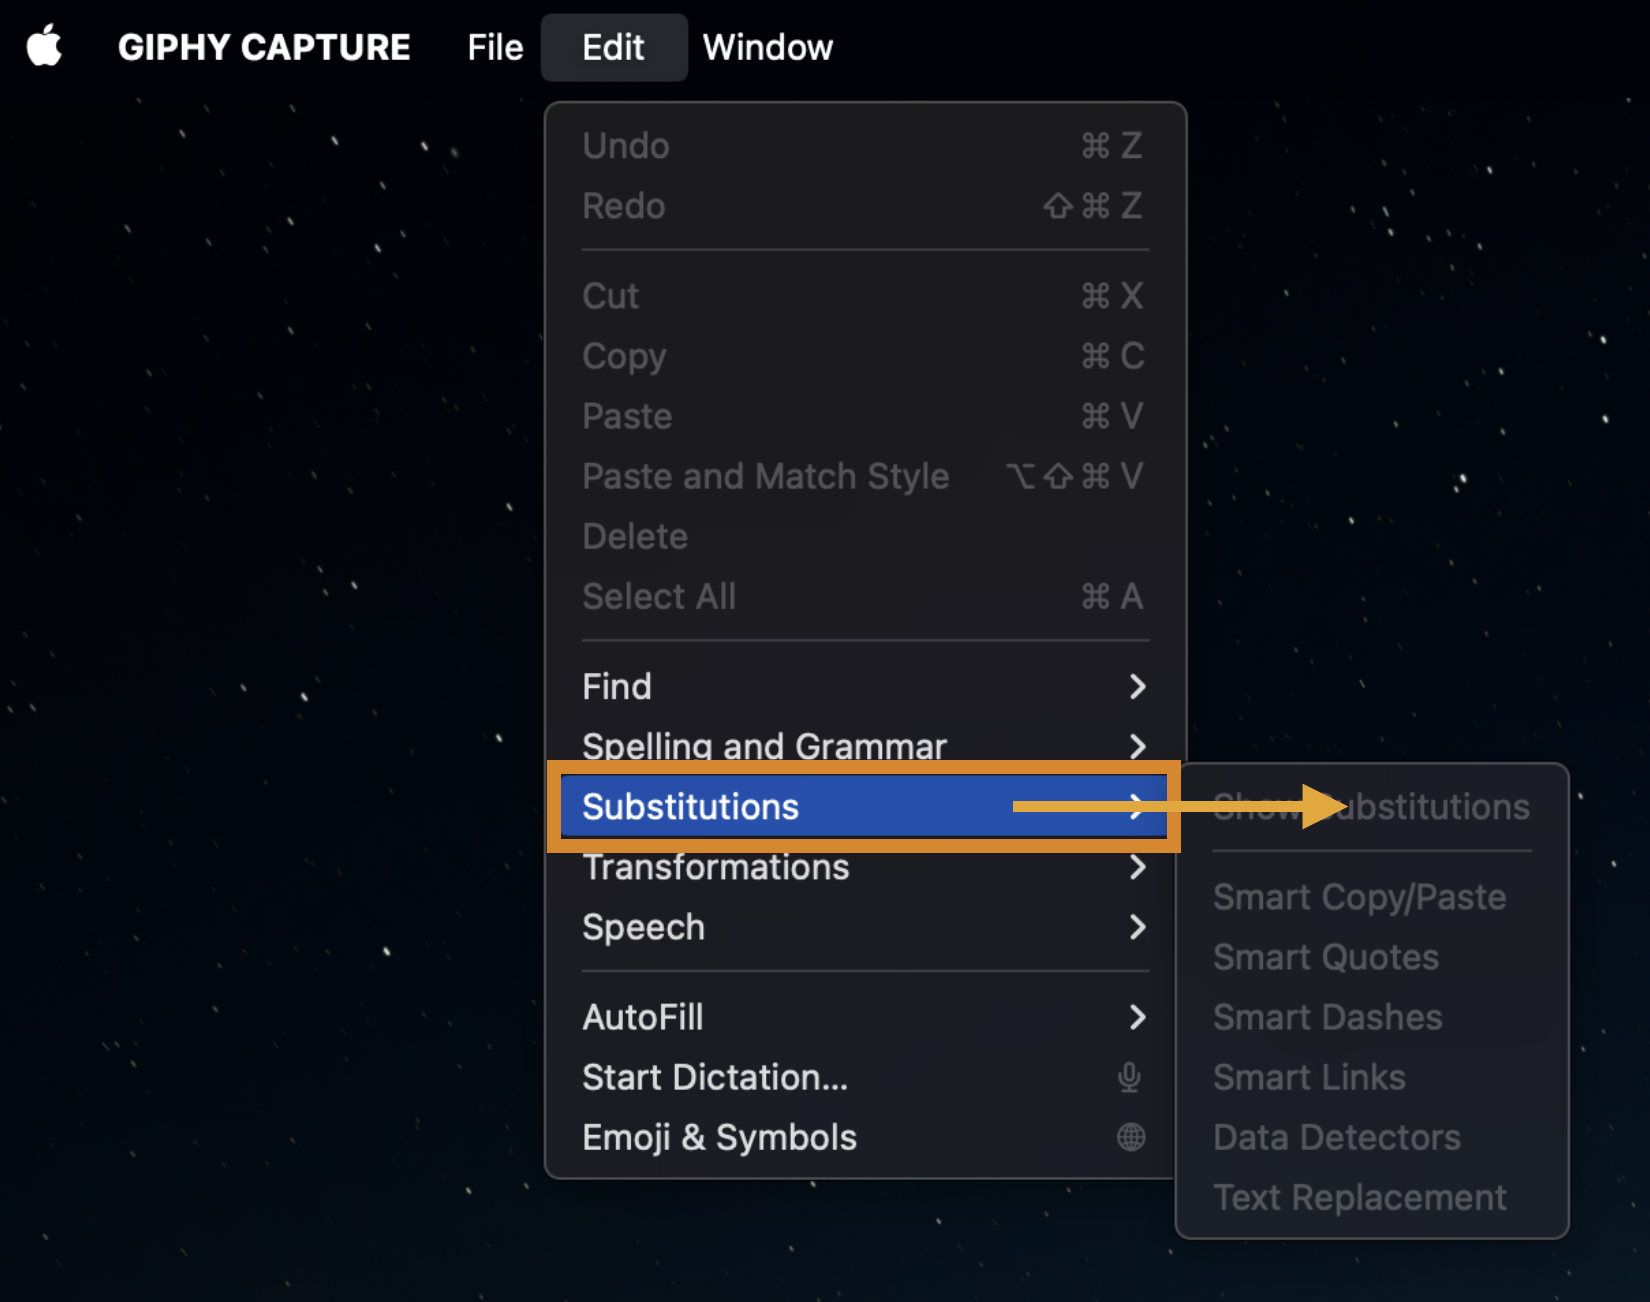Click the globe icon beside Emoji & Symbols
Screen dimensions: 1650x1302
click(x=1131, y=1137)
